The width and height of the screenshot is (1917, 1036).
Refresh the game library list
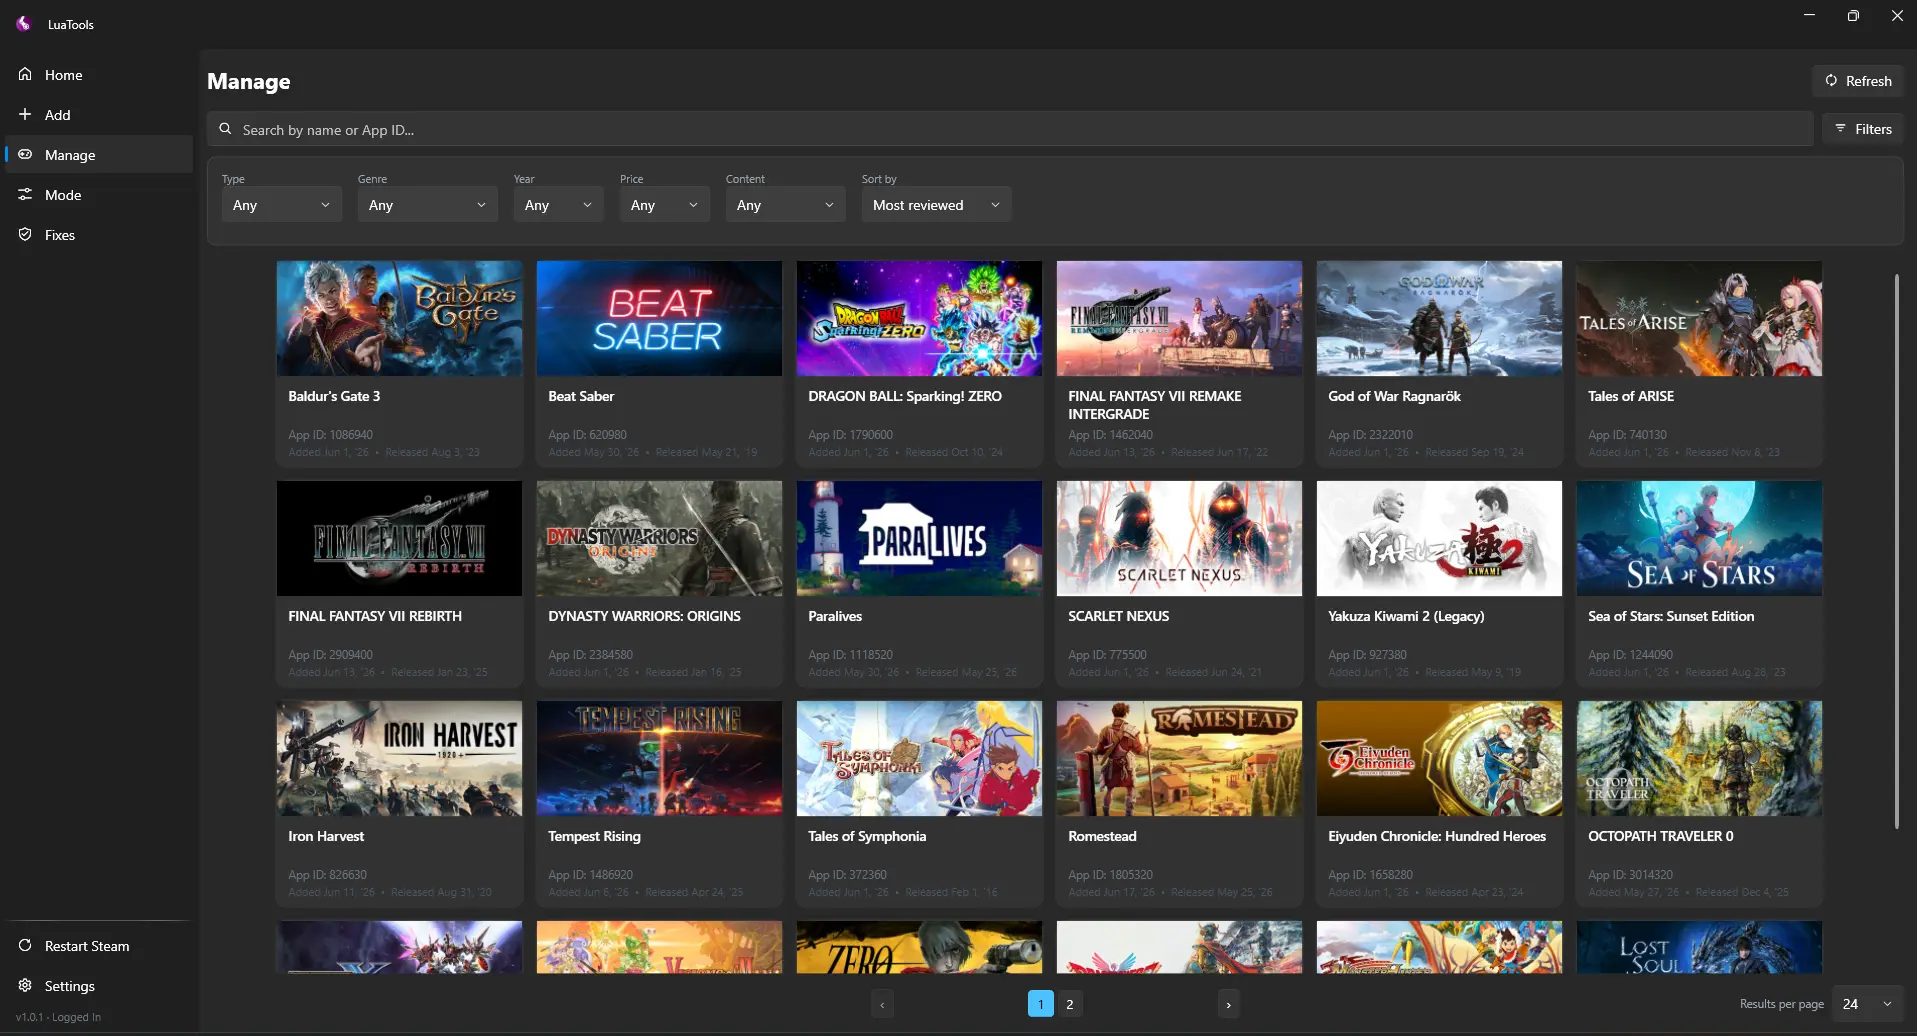coord(1858,81)
